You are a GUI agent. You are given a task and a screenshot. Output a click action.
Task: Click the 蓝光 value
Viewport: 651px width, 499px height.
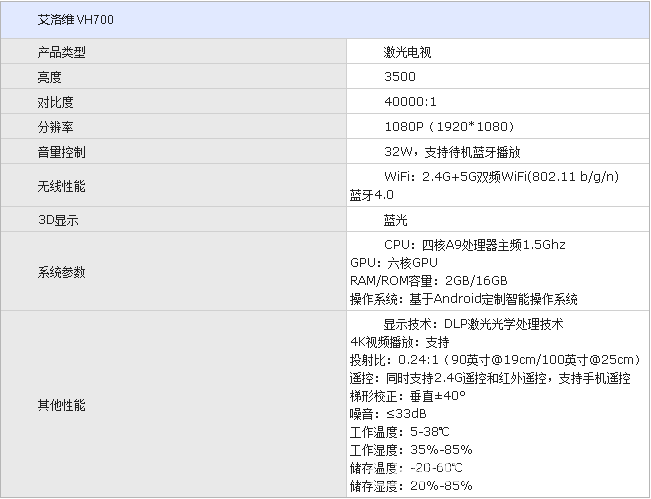395,220
